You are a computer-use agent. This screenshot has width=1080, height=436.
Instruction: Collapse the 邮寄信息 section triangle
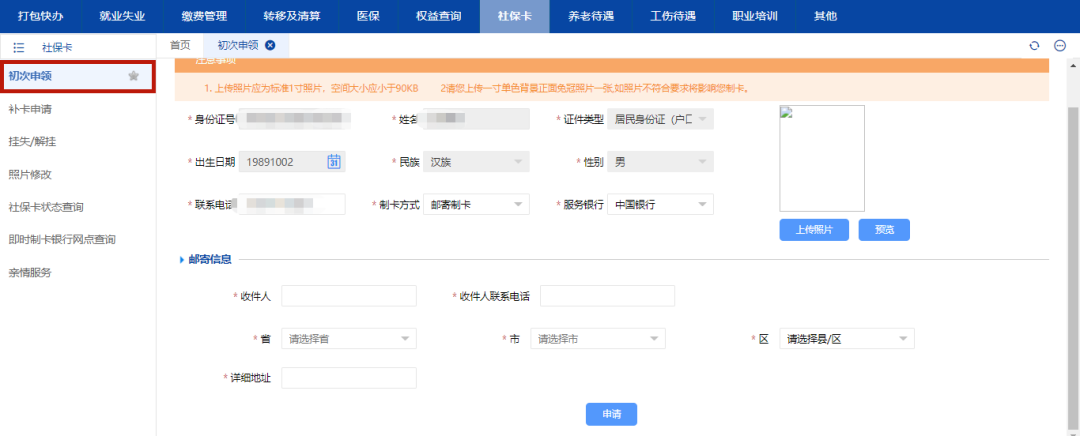182,260
